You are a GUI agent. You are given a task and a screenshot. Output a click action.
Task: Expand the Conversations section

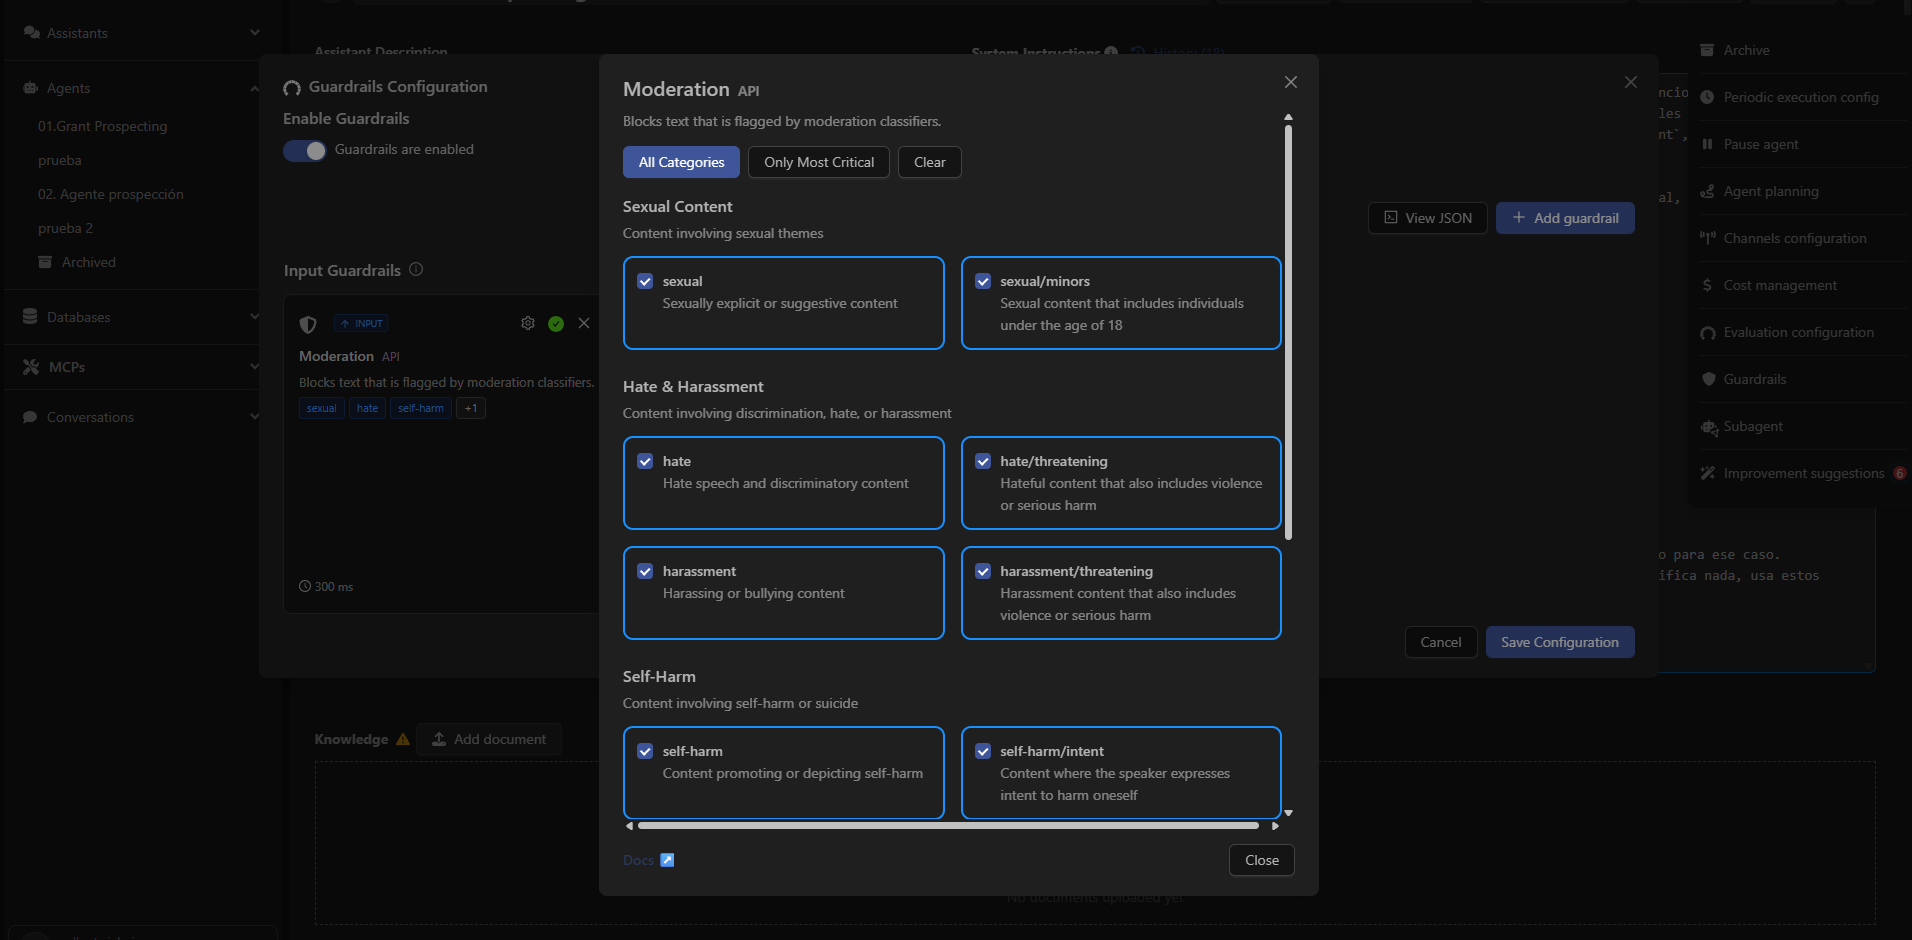tap(253, 417)
